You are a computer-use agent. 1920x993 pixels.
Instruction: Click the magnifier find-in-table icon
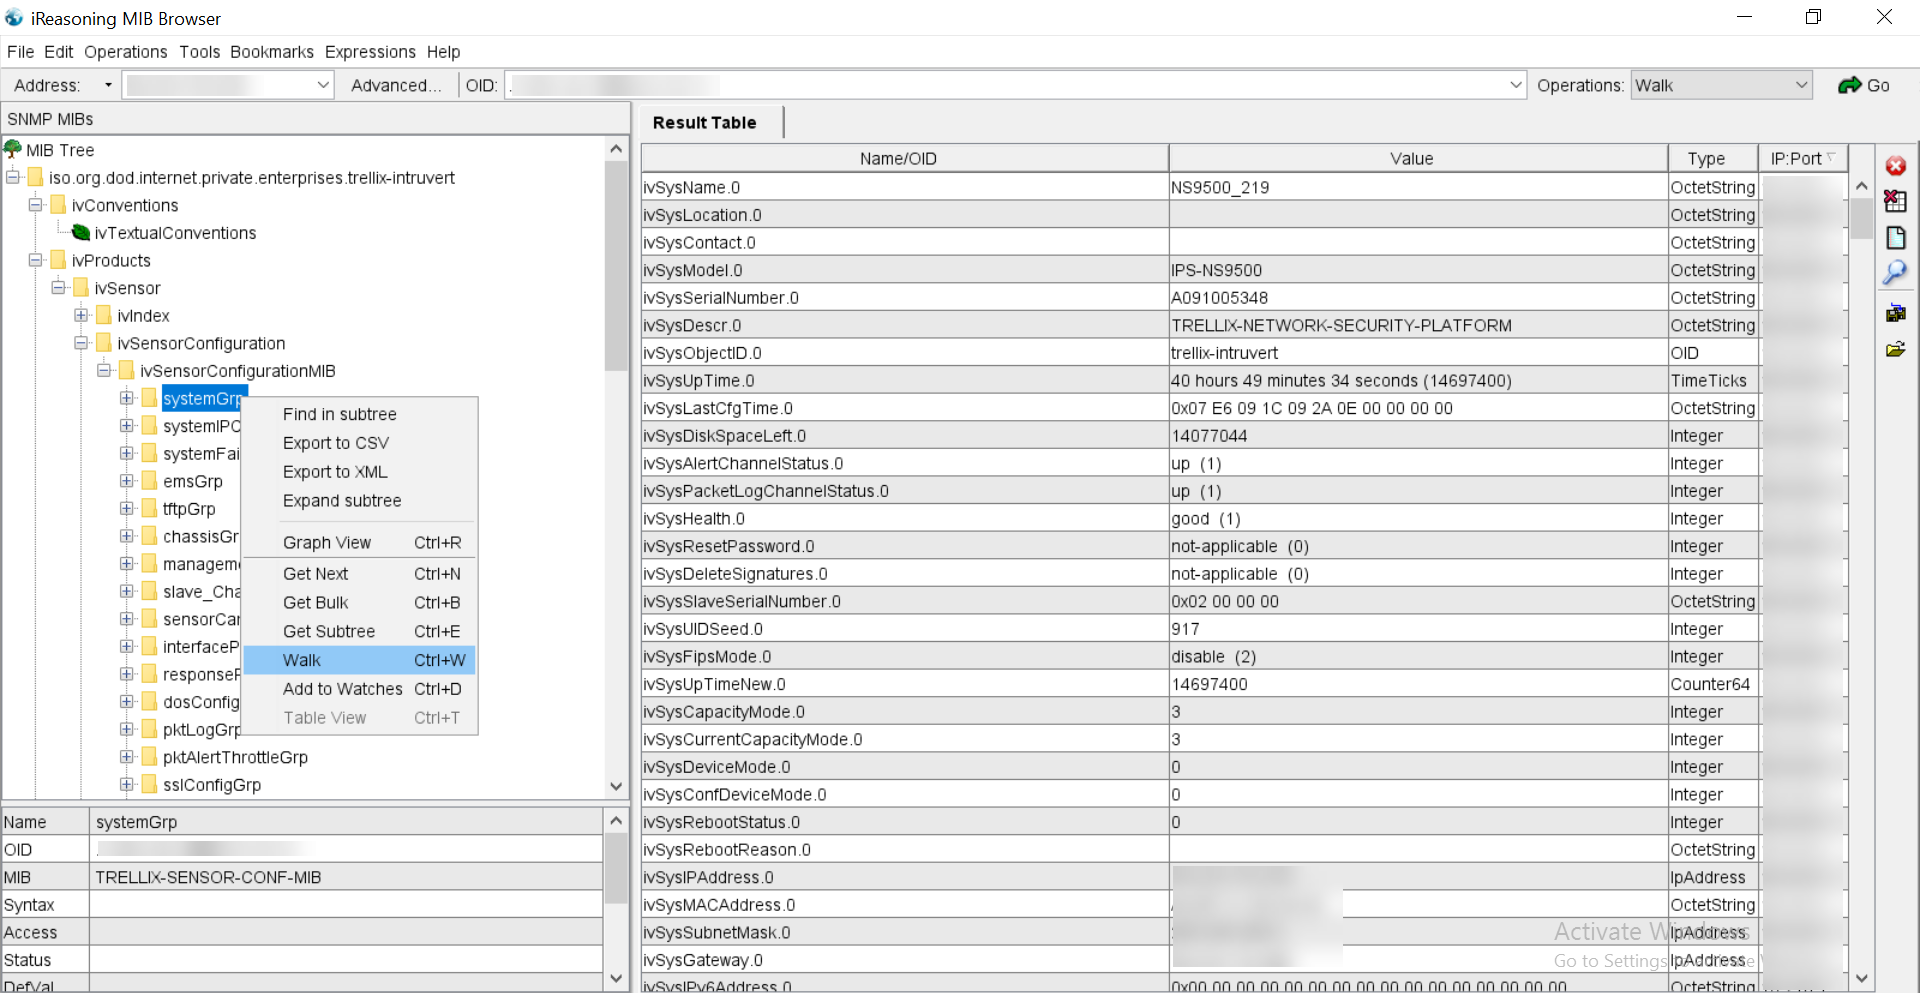click(x=1895, y=272)
